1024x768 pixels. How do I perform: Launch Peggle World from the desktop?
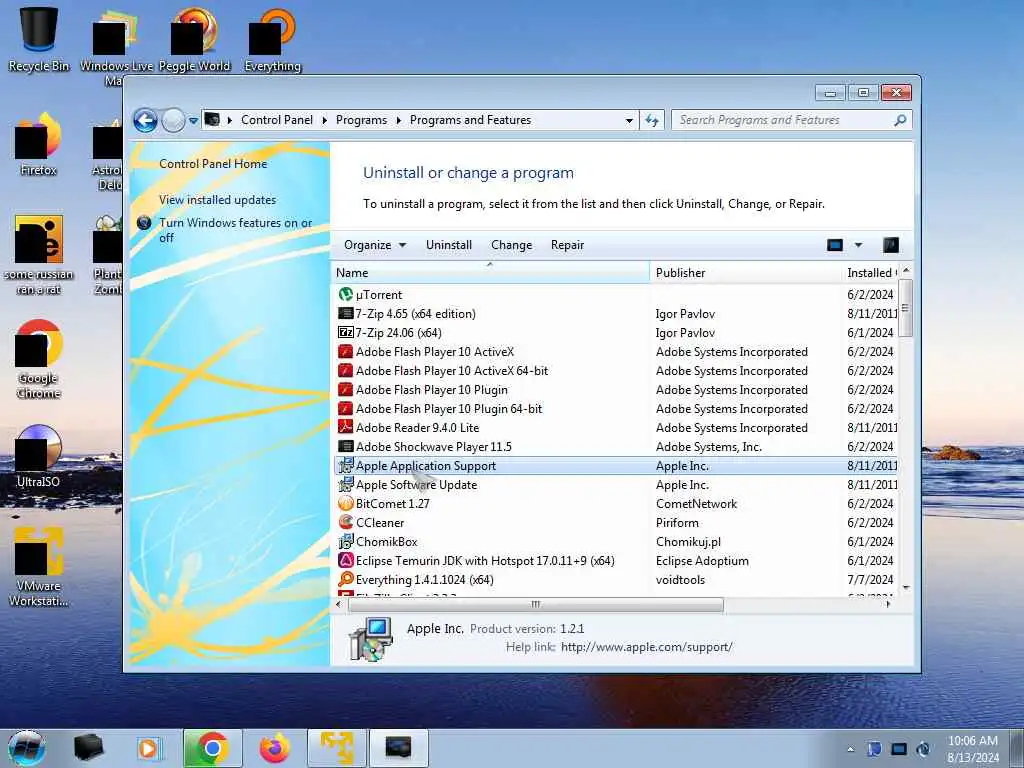(x=194, y=38)
